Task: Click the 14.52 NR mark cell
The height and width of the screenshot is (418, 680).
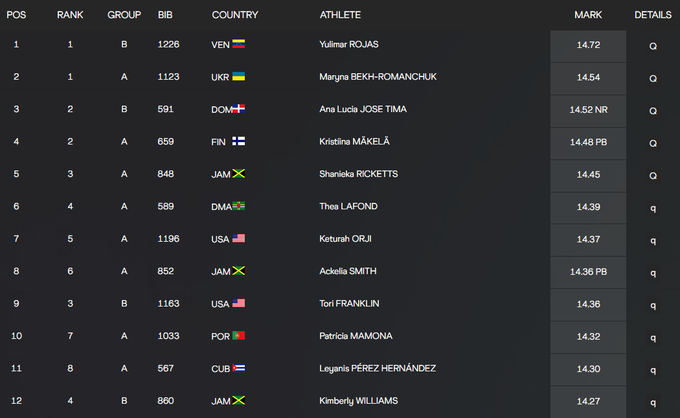Action: [588, 109]
